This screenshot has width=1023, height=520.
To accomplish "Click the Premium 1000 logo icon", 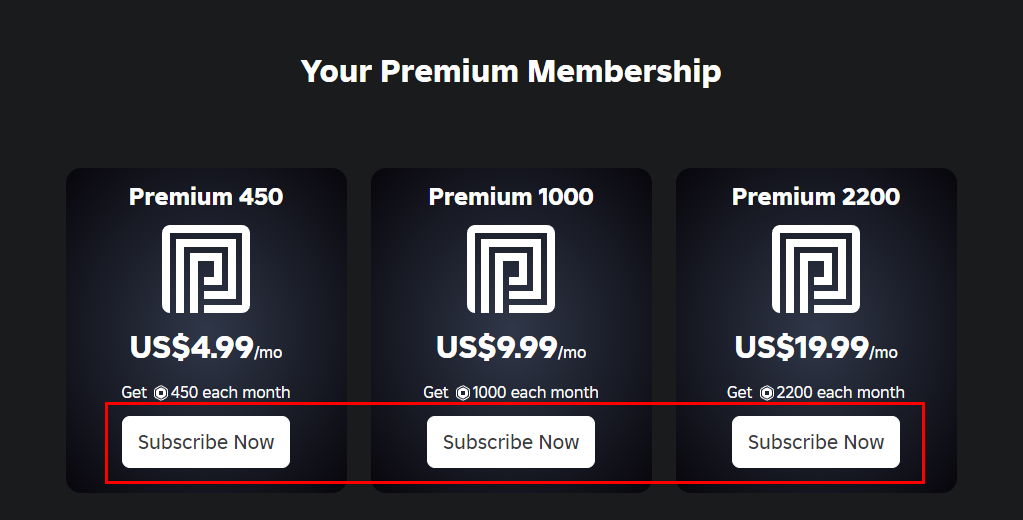I will tap(511, 269).
